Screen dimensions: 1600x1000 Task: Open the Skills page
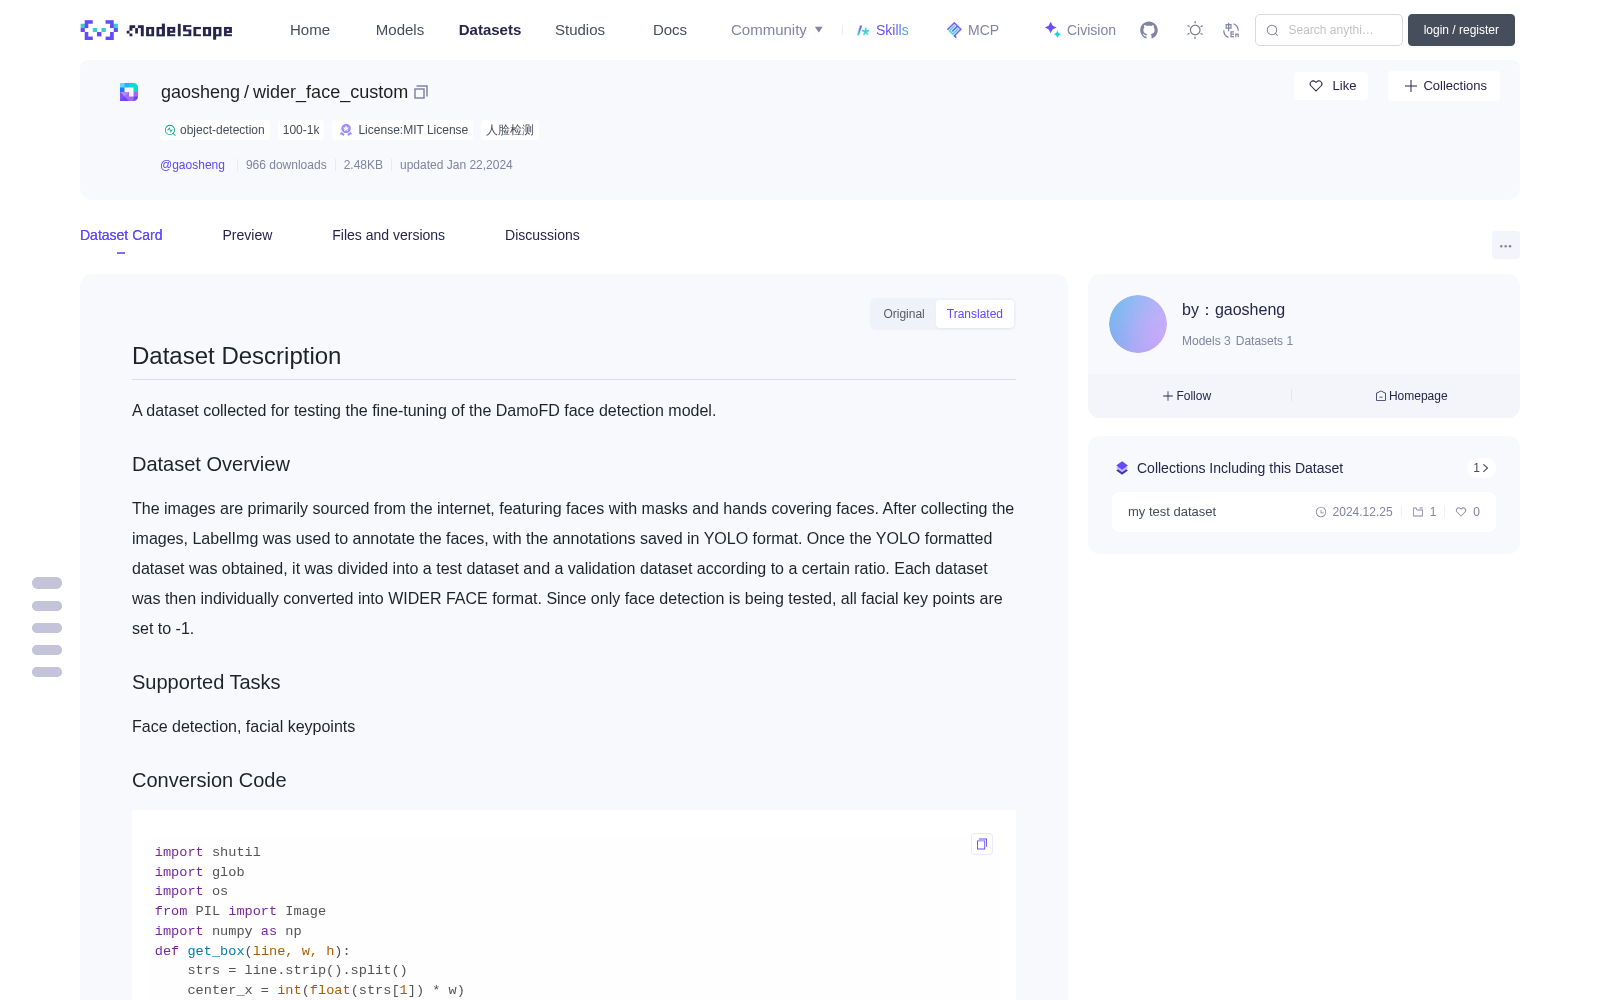(883, 30)
